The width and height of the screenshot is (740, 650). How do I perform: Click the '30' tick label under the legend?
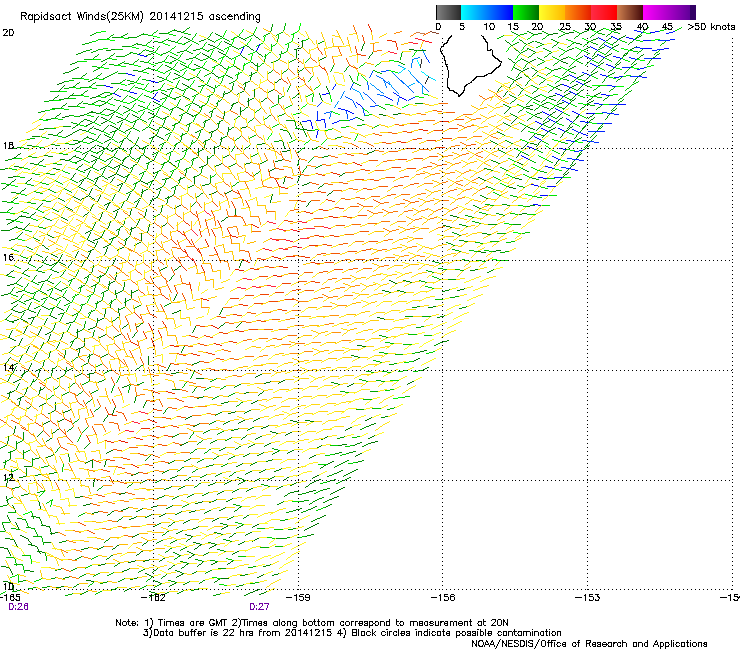tap(590, 27)
